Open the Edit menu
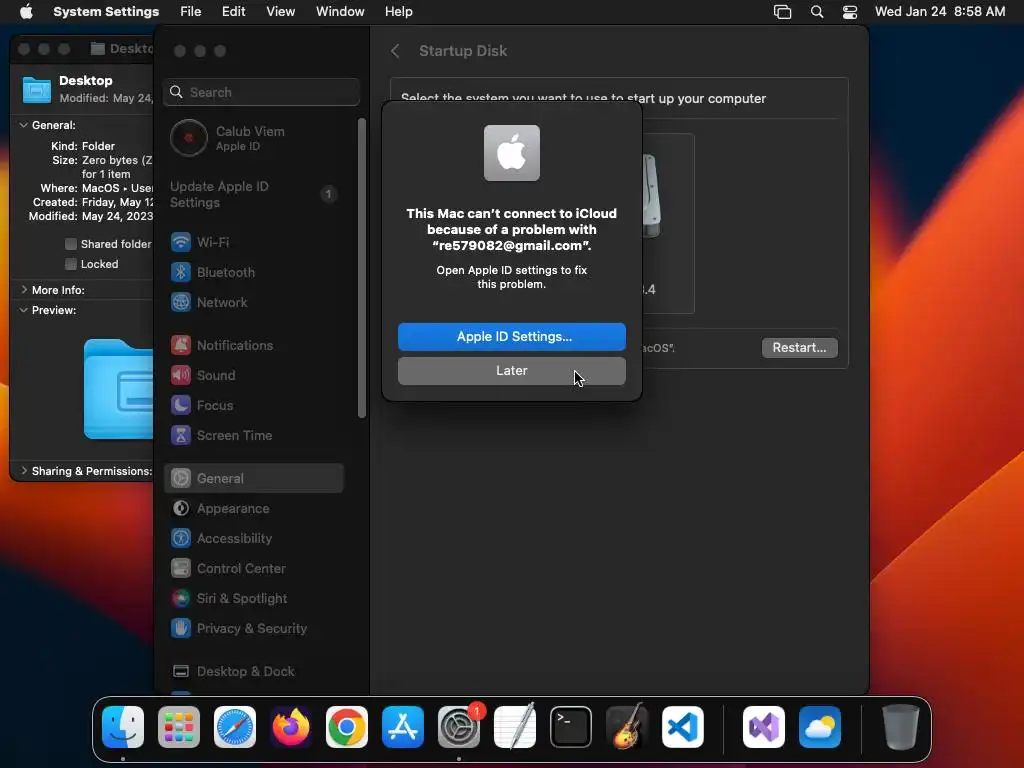 (233, 12)
